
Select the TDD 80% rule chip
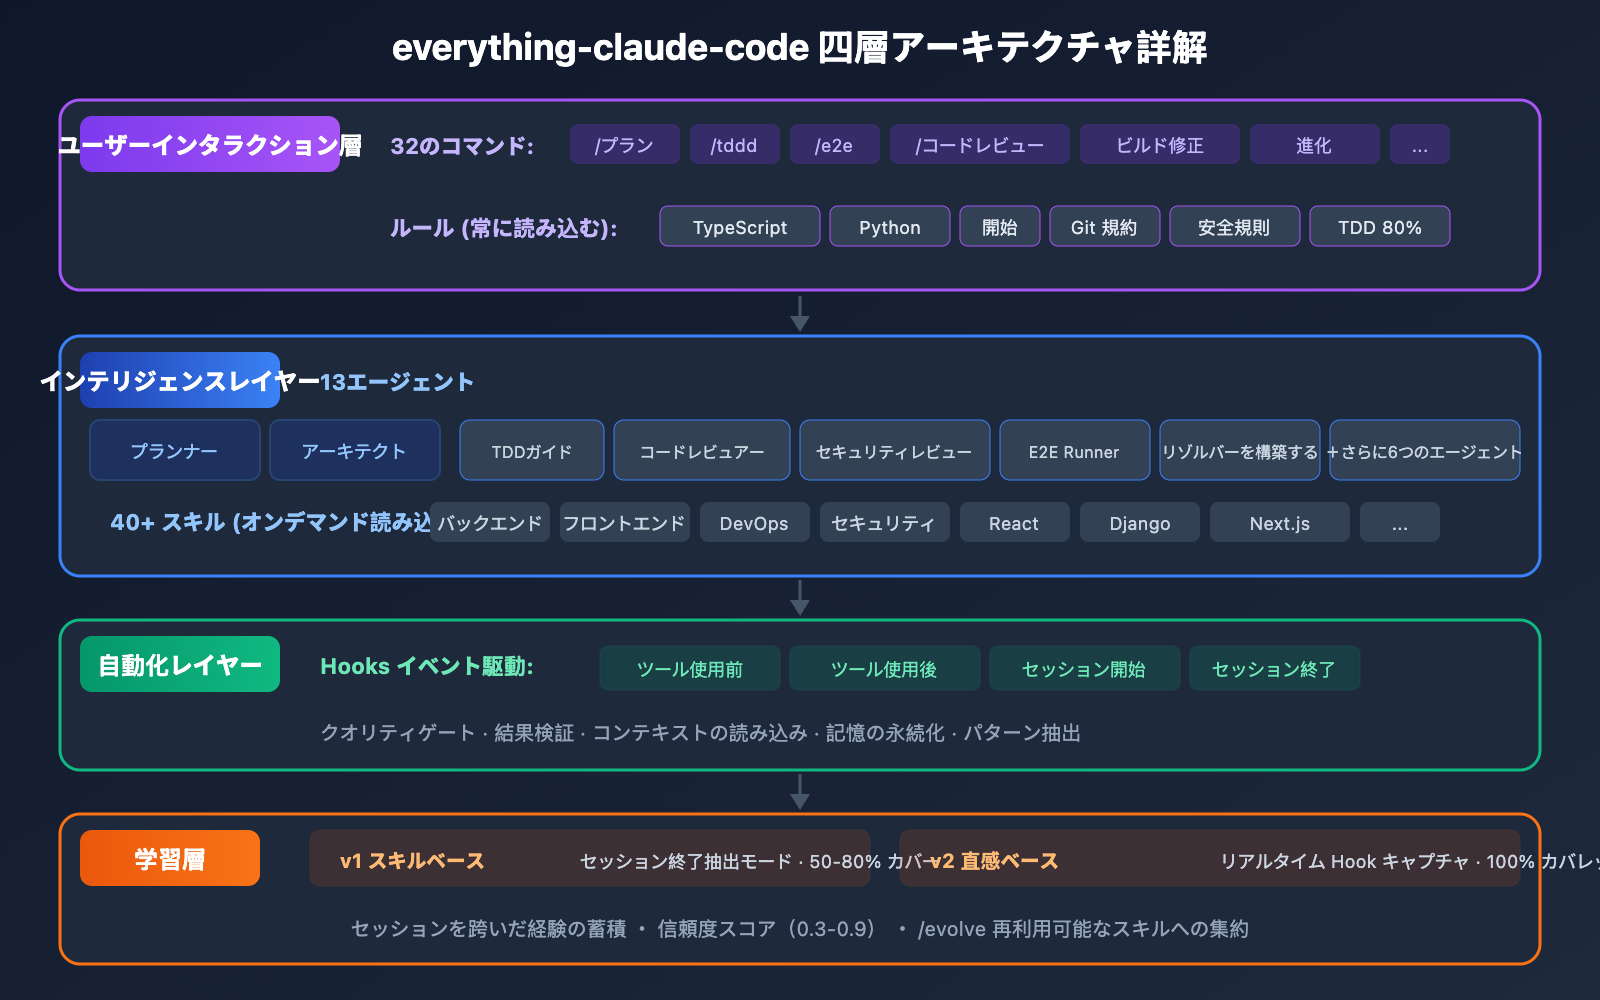tap(1379, 226)
